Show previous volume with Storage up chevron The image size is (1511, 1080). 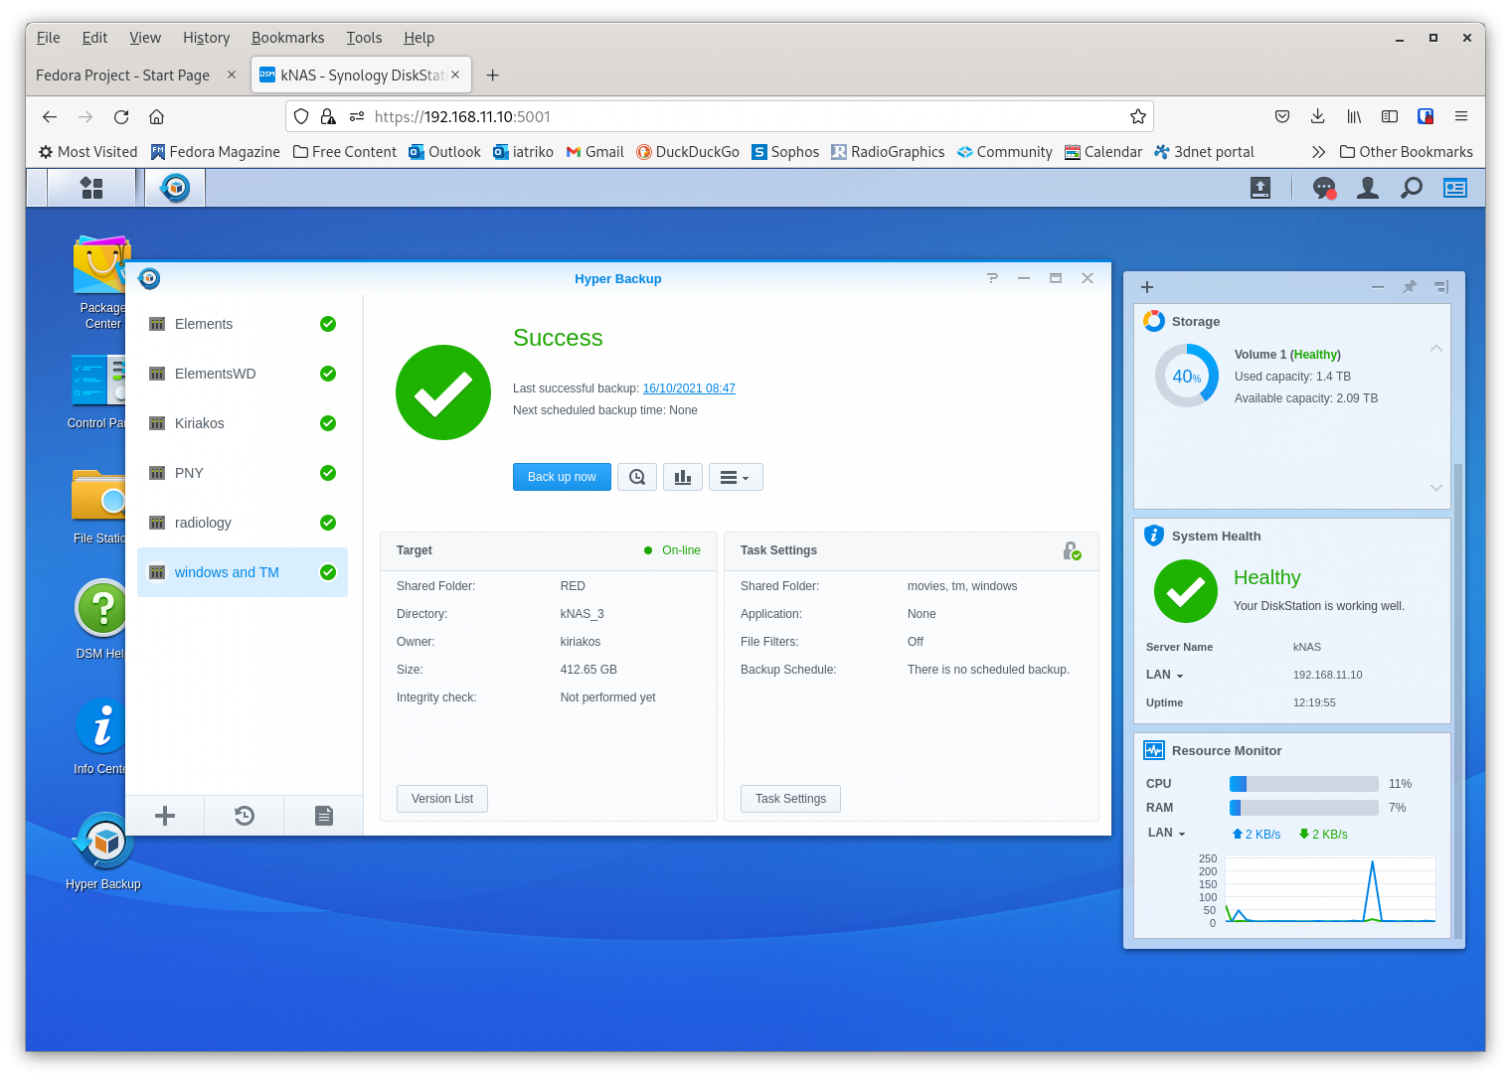click(1436, 348)
